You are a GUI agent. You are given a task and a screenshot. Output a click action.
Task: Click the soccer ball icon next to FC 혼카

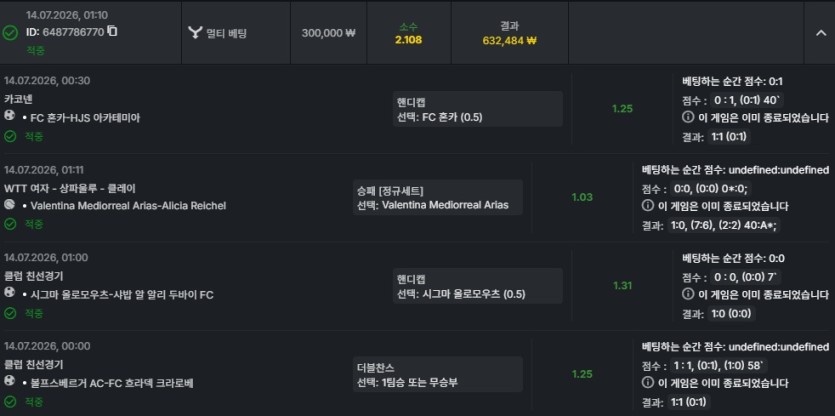9,116
